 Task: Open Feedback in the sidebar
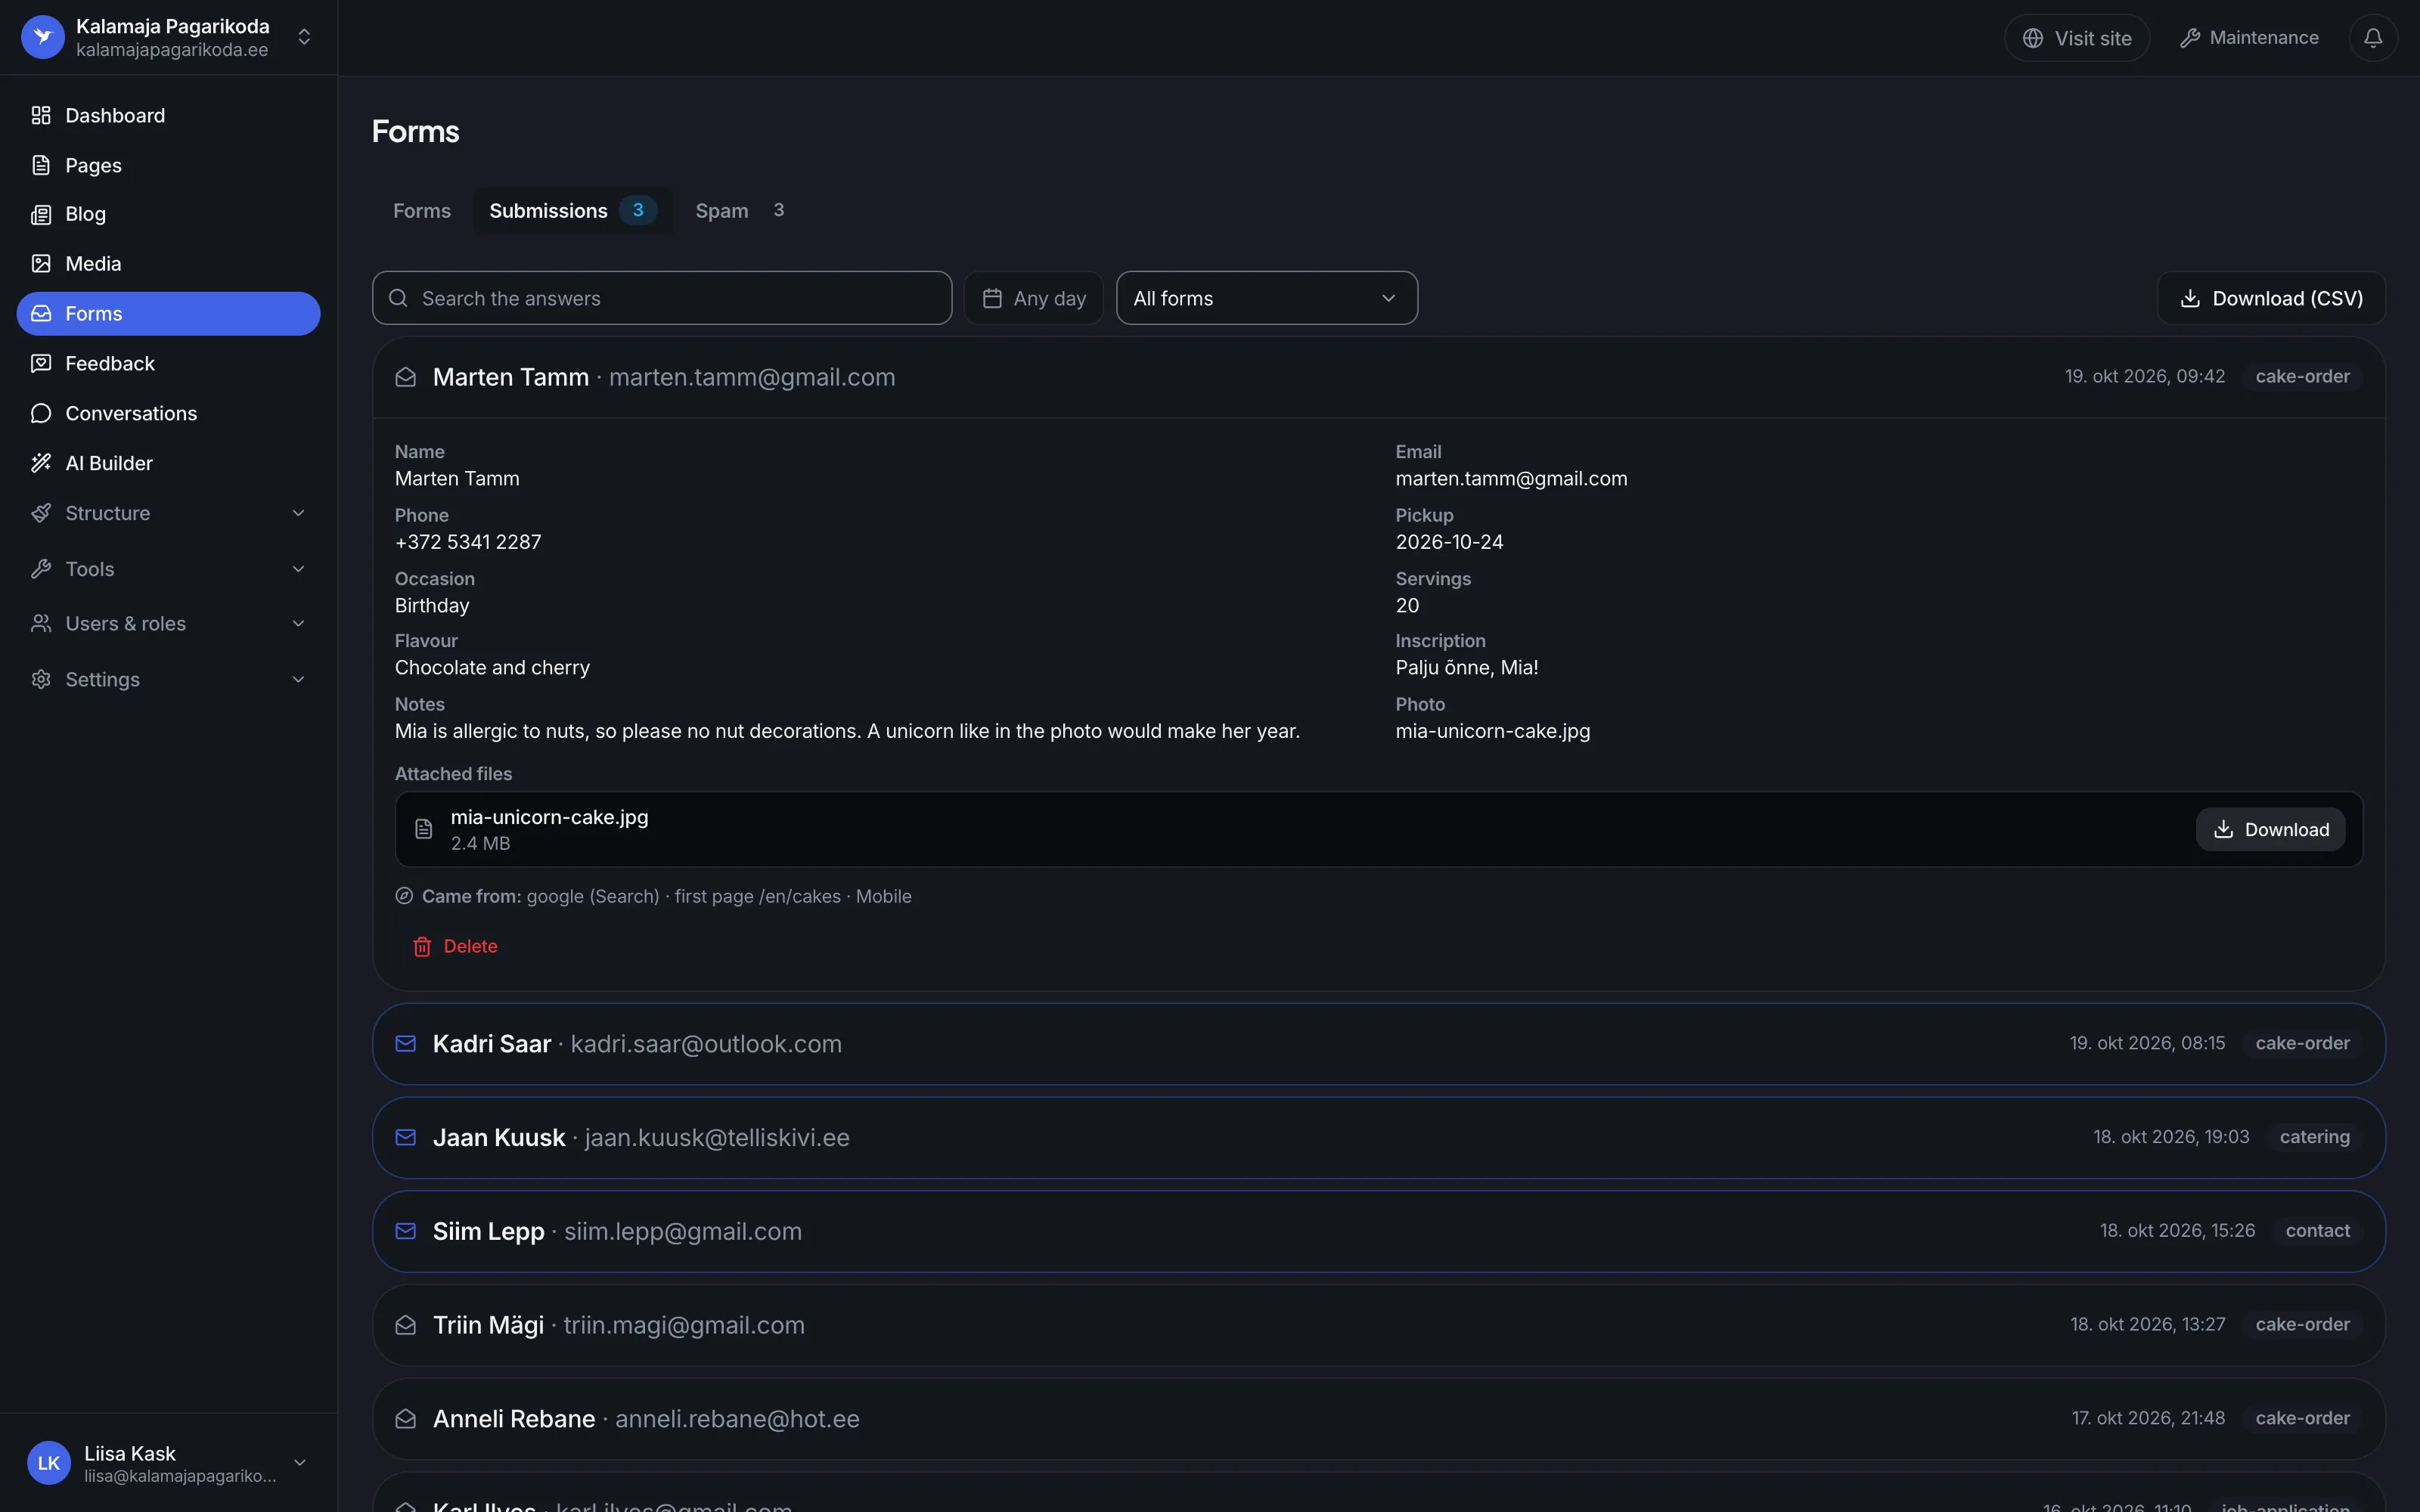point(168,363)
